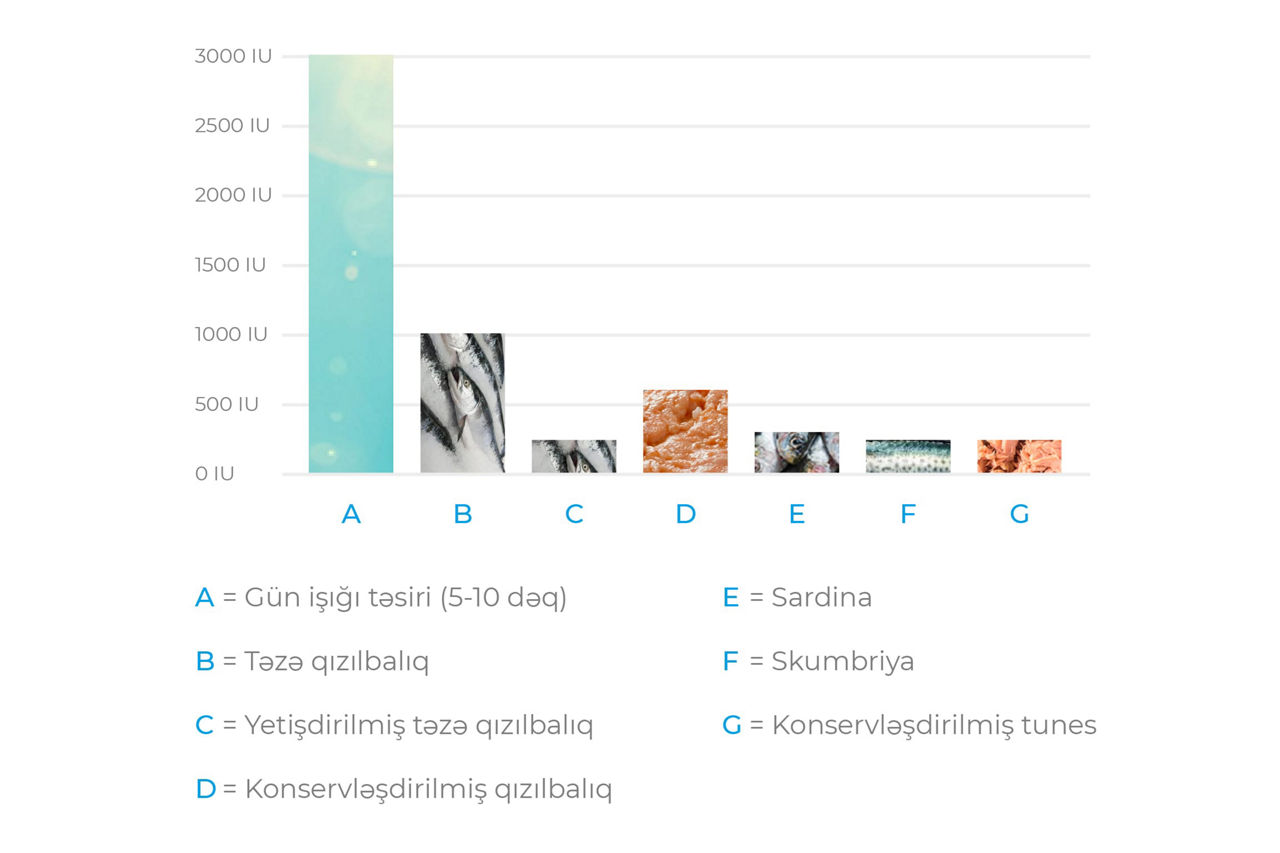This screenshot has width=1280, height=853.
Task: Select legend entry Təzə qızılbalıq
Action: (x=312, y=662)
